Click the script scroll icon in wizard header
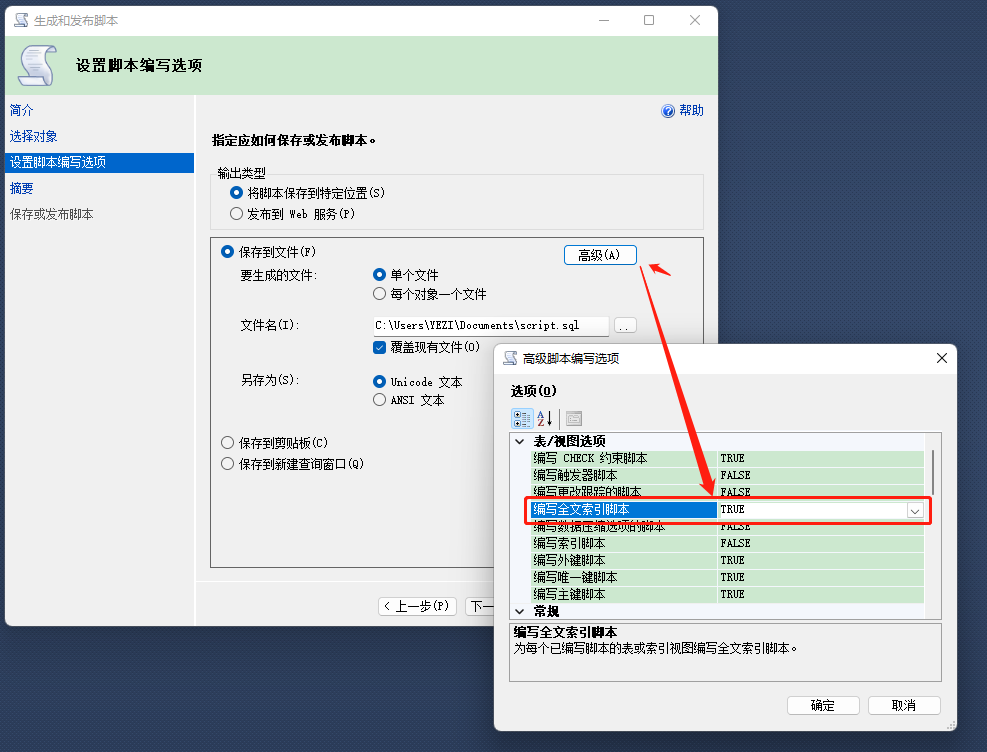Screen dimensions: 987x752 click(37, 66)
